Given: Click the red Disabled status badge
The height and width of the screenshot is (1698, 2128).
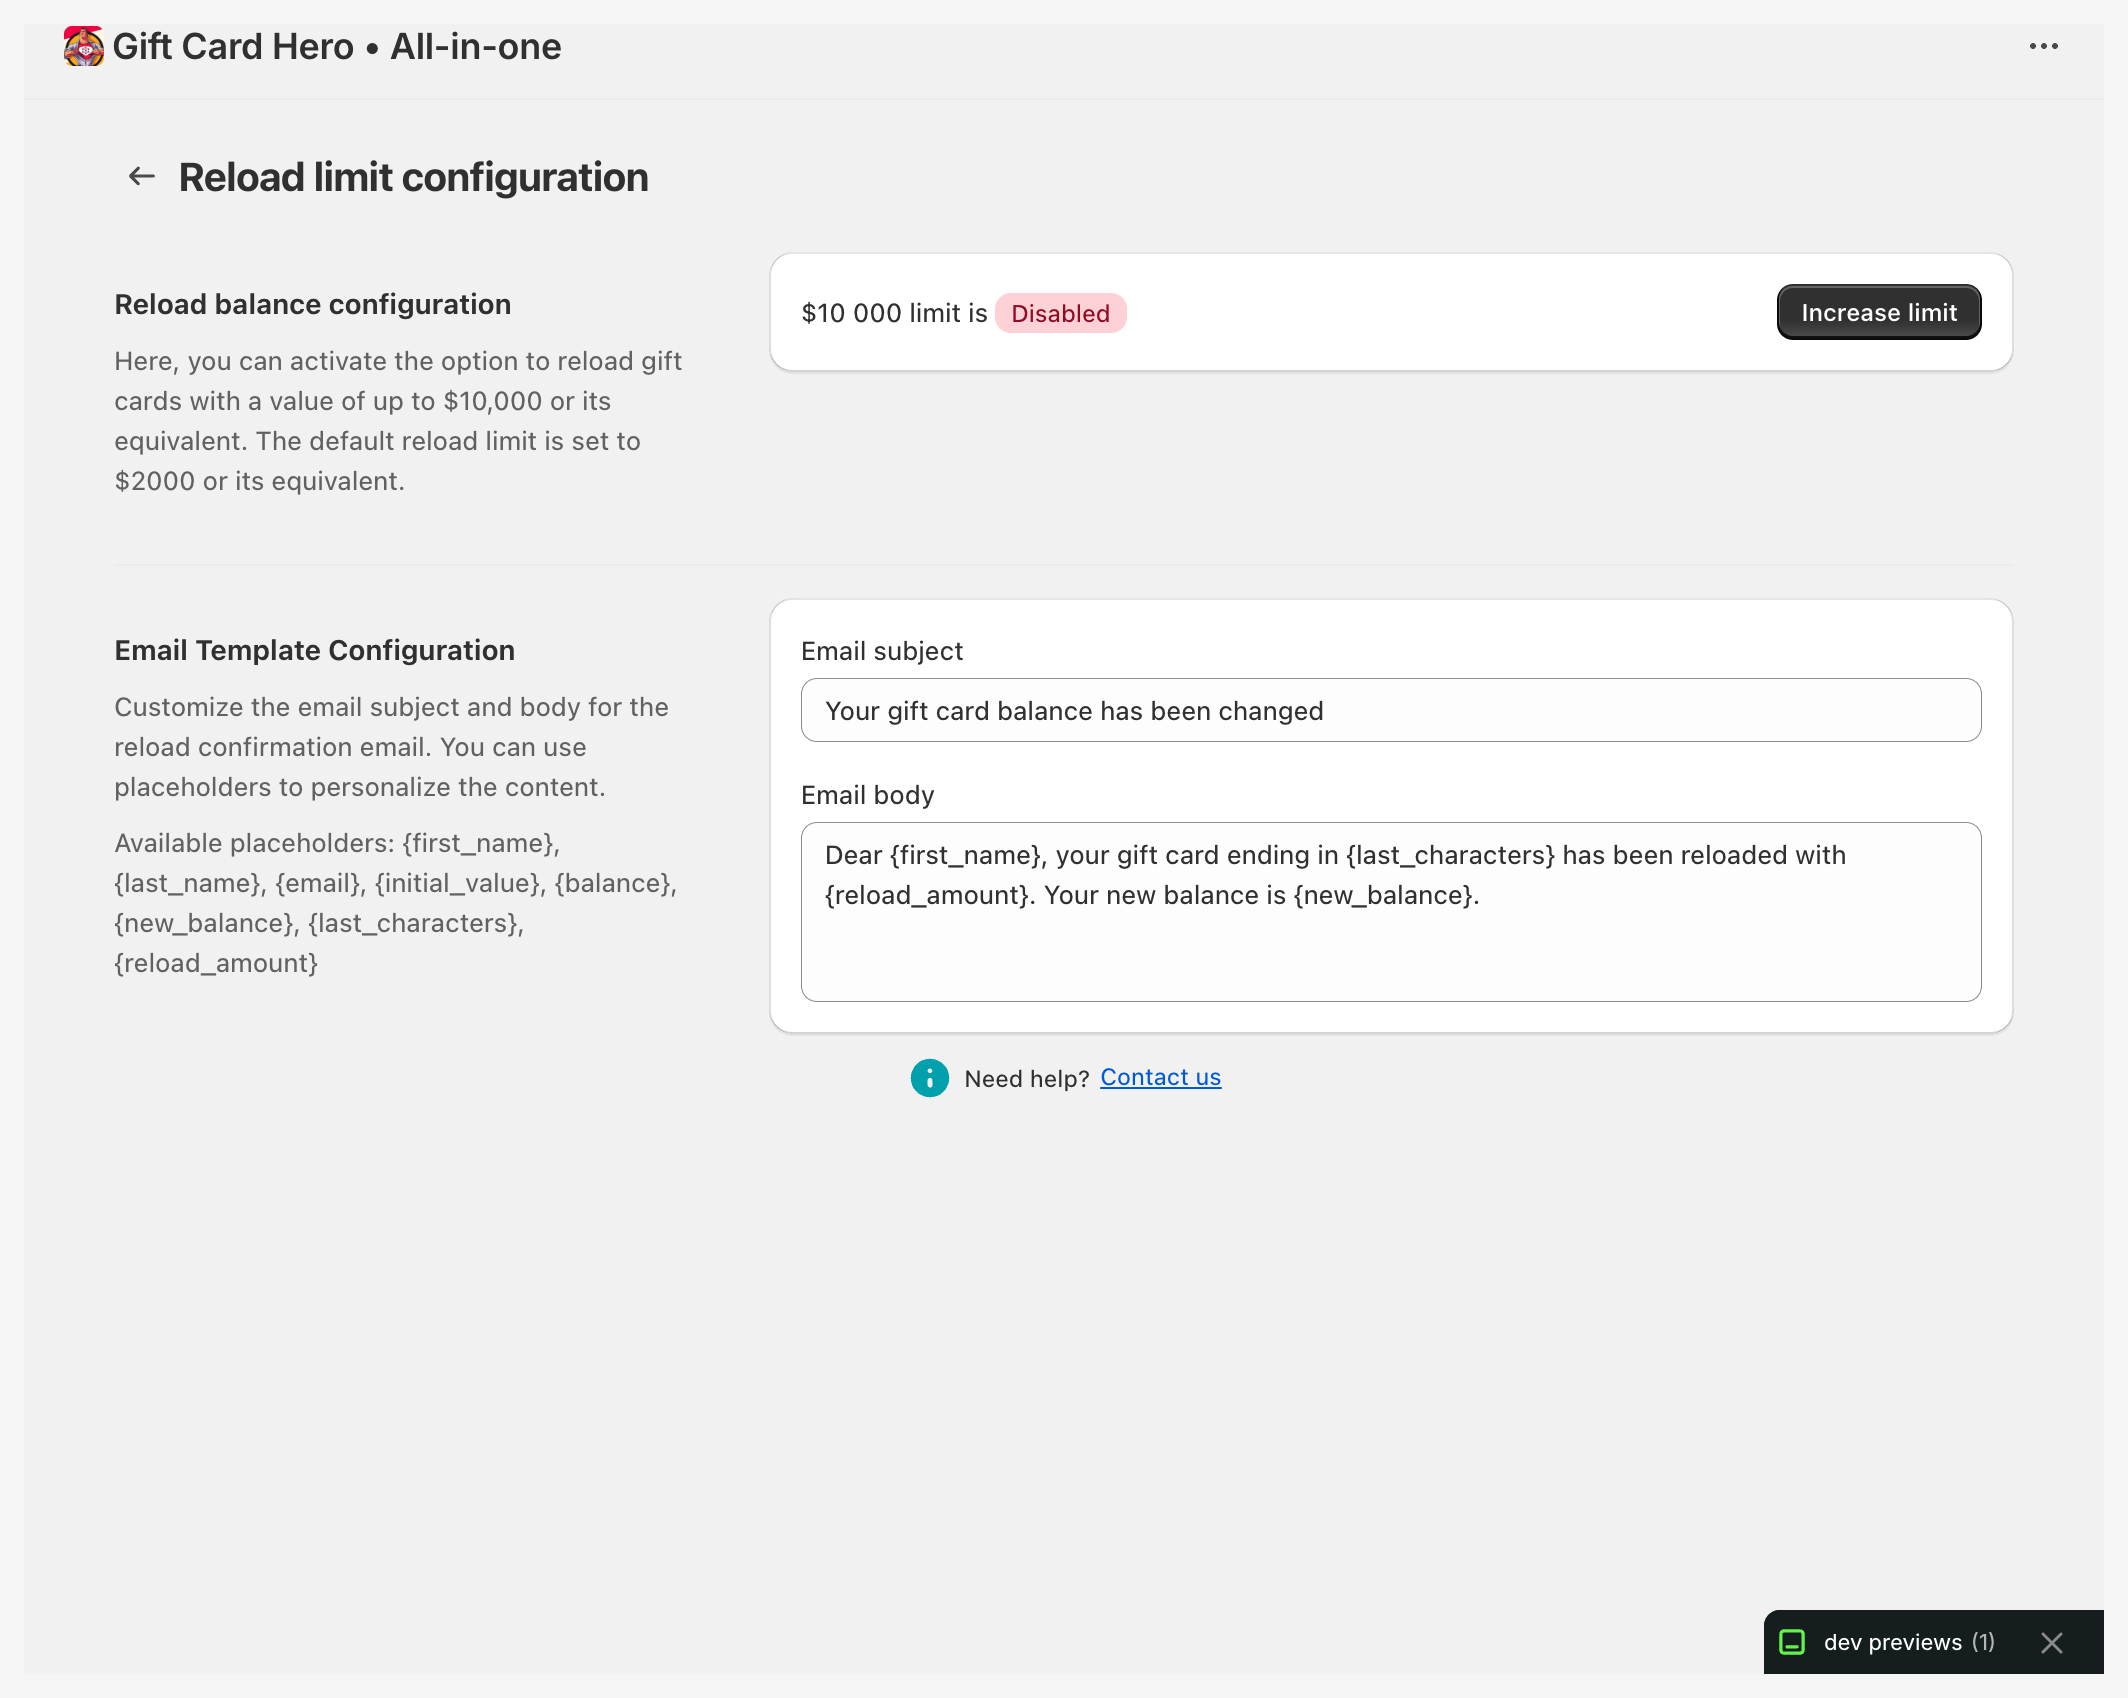Looking at the screenshot, I should 1060,313.
